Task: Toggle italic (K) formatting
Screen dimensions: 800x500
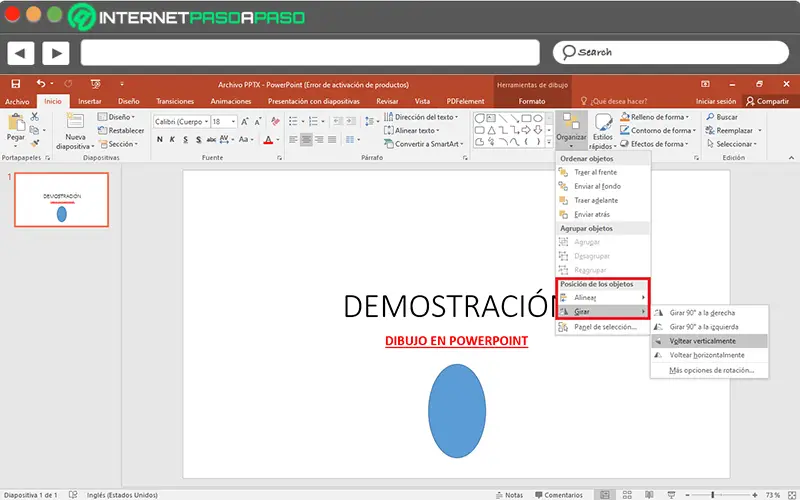Action: pos(172,140)
